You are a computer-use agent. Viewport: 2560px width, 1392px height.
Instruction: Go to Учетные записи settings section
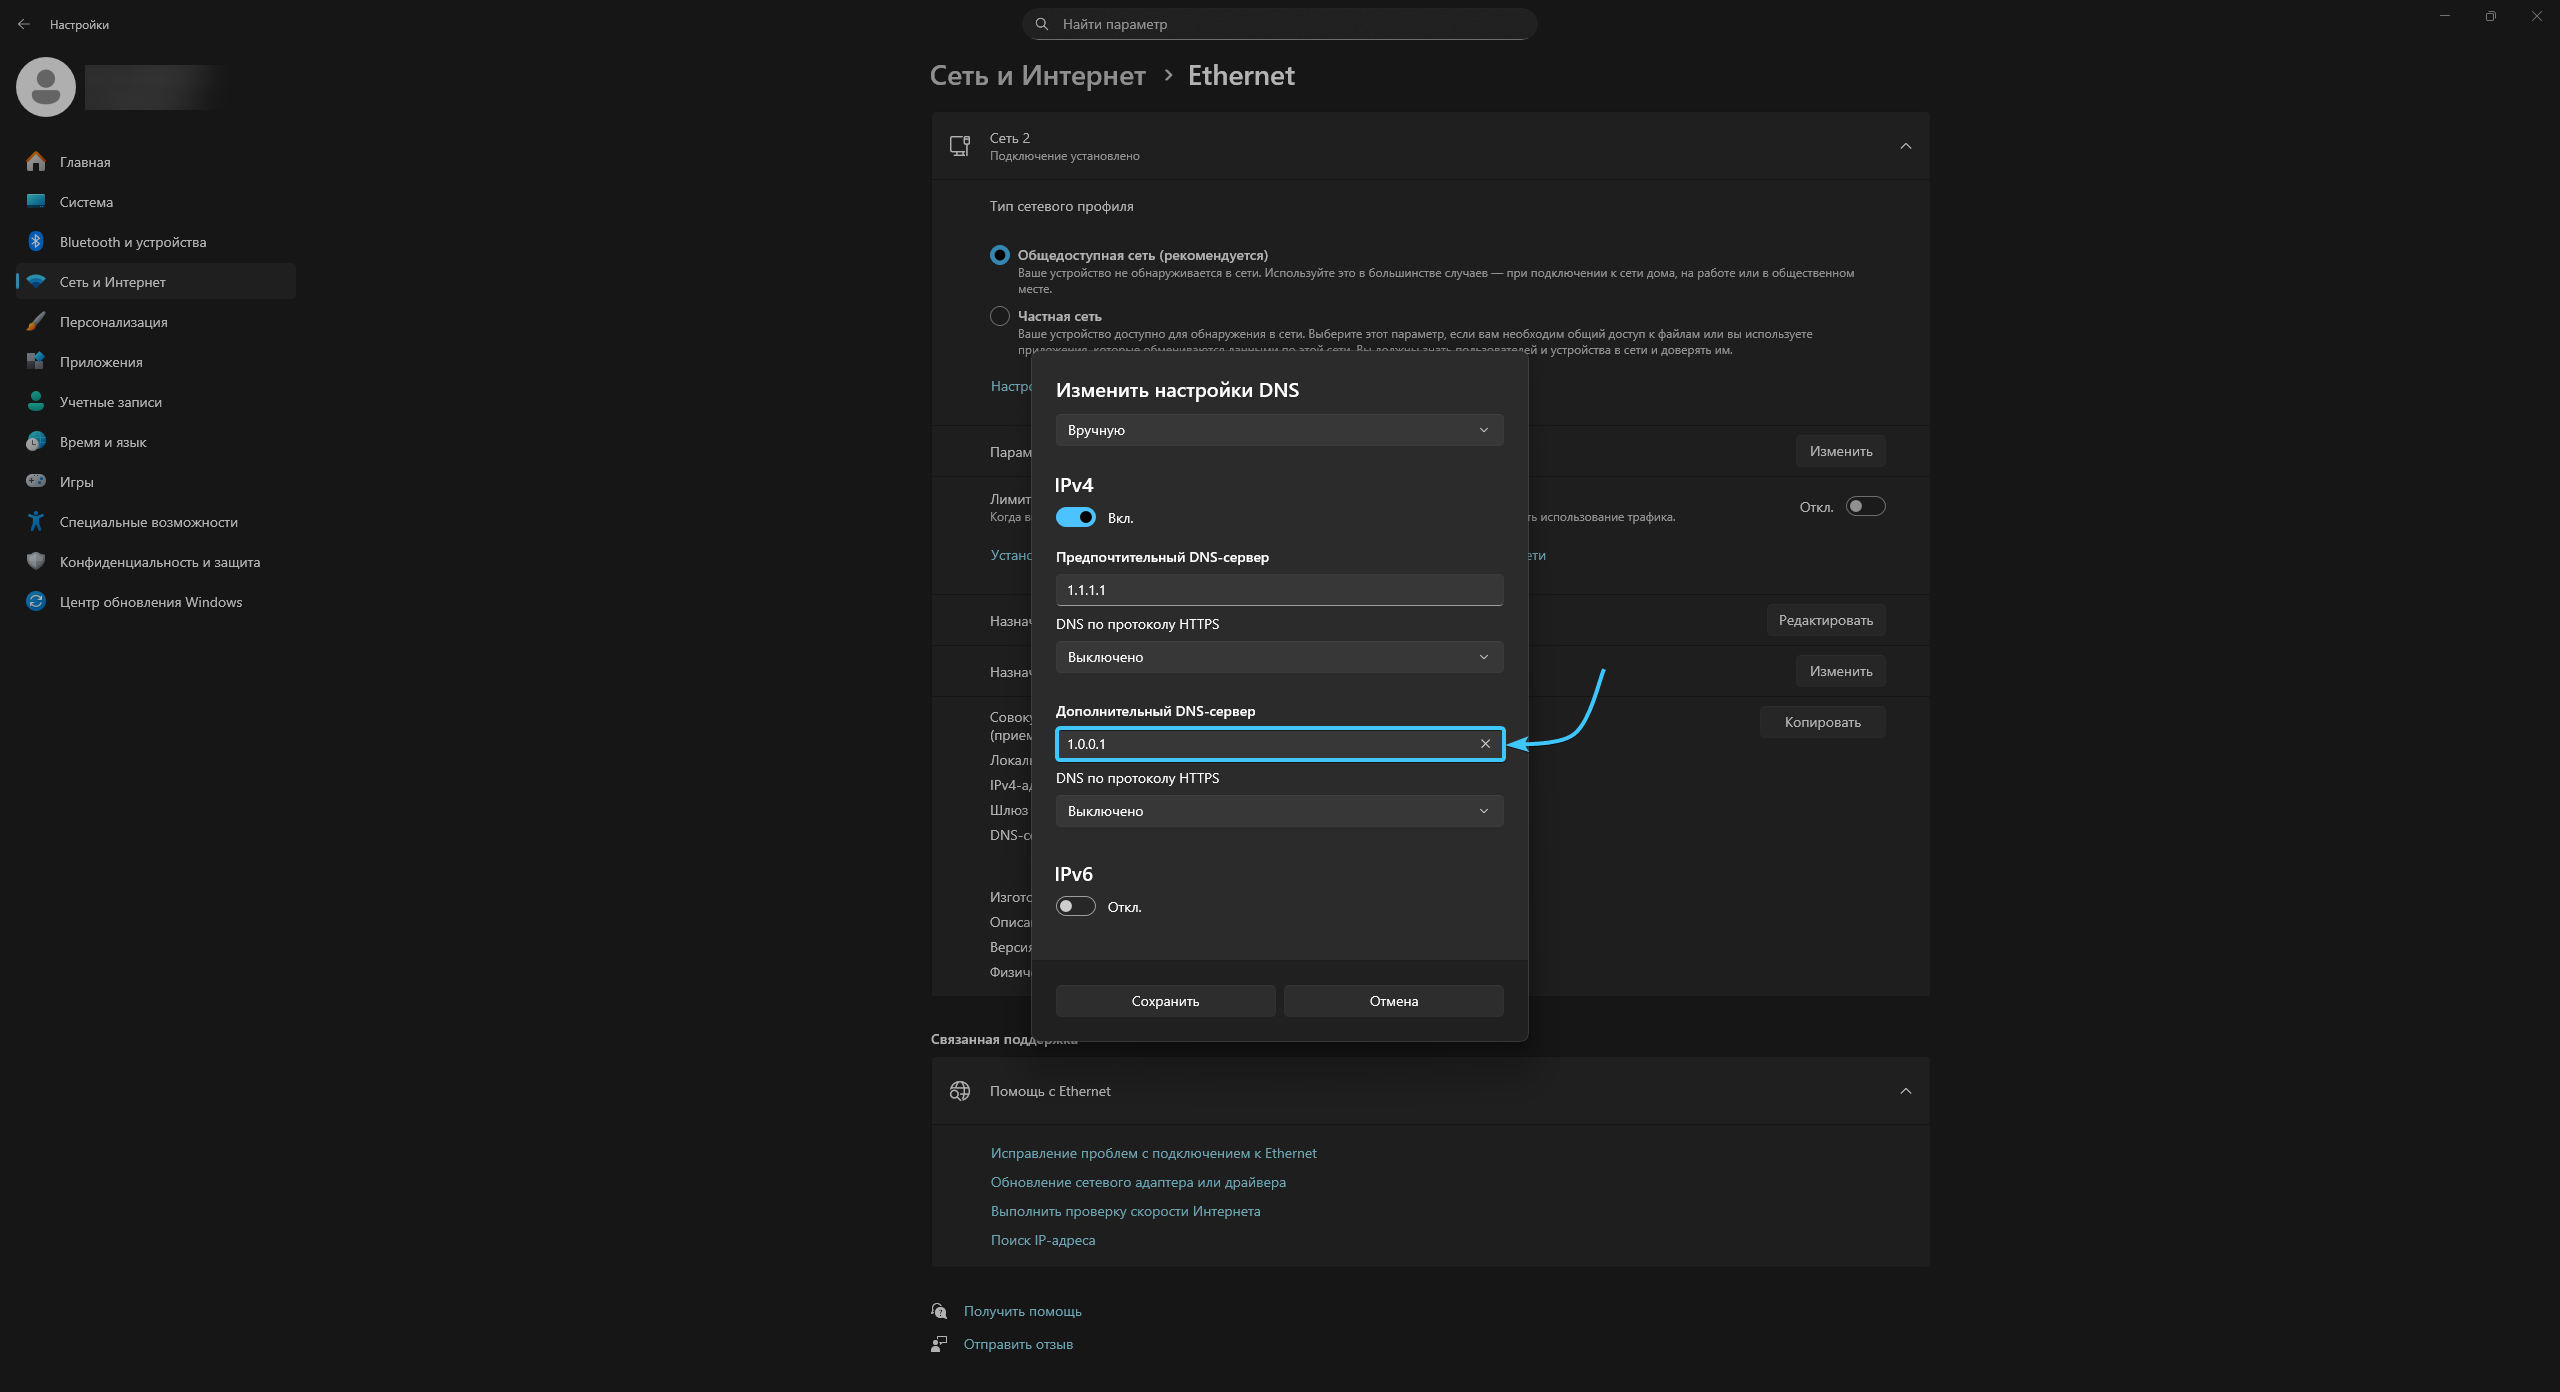110,402
